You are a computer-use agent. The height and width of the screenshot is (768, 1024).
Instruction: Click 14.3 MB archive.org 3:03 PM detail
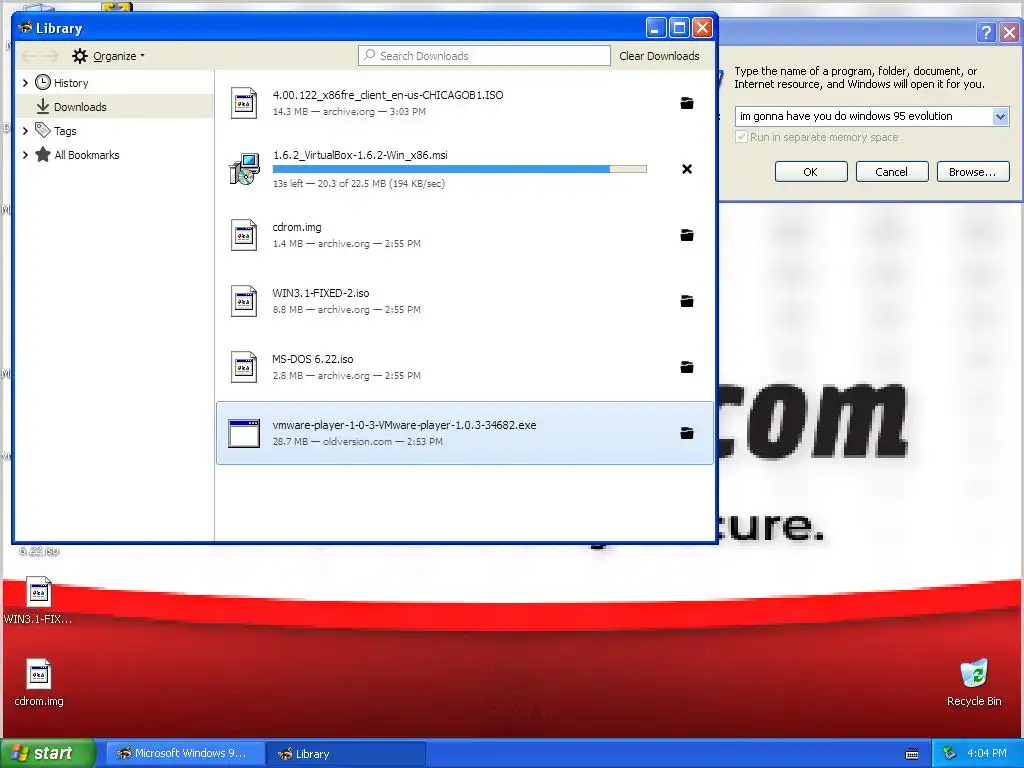click(x=349, y=112)
